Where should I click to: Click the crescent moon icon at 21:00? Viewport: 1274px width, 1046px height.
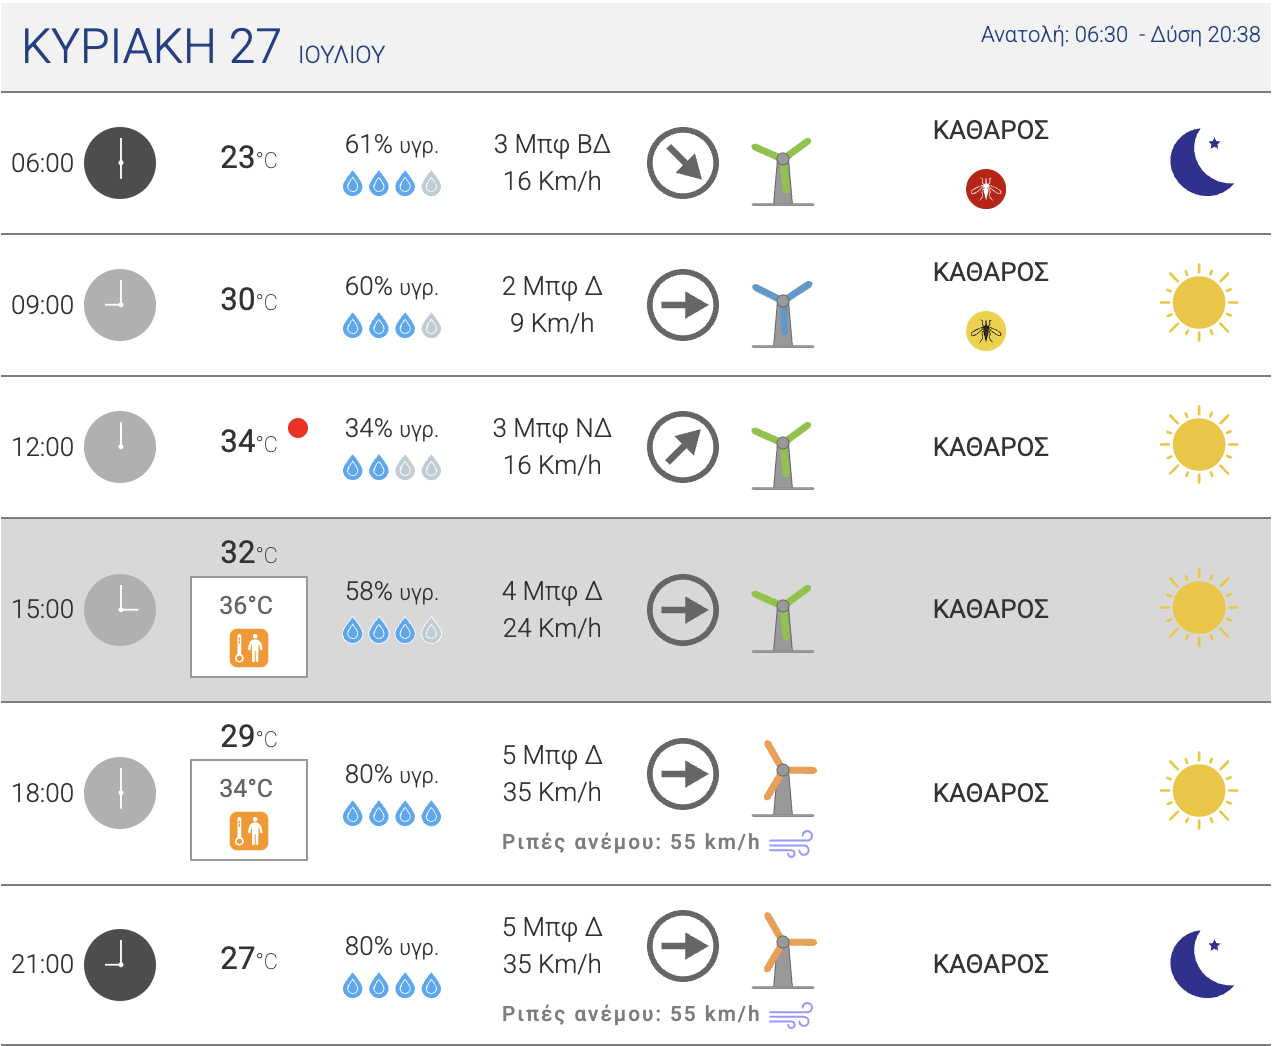point(1202,964)
